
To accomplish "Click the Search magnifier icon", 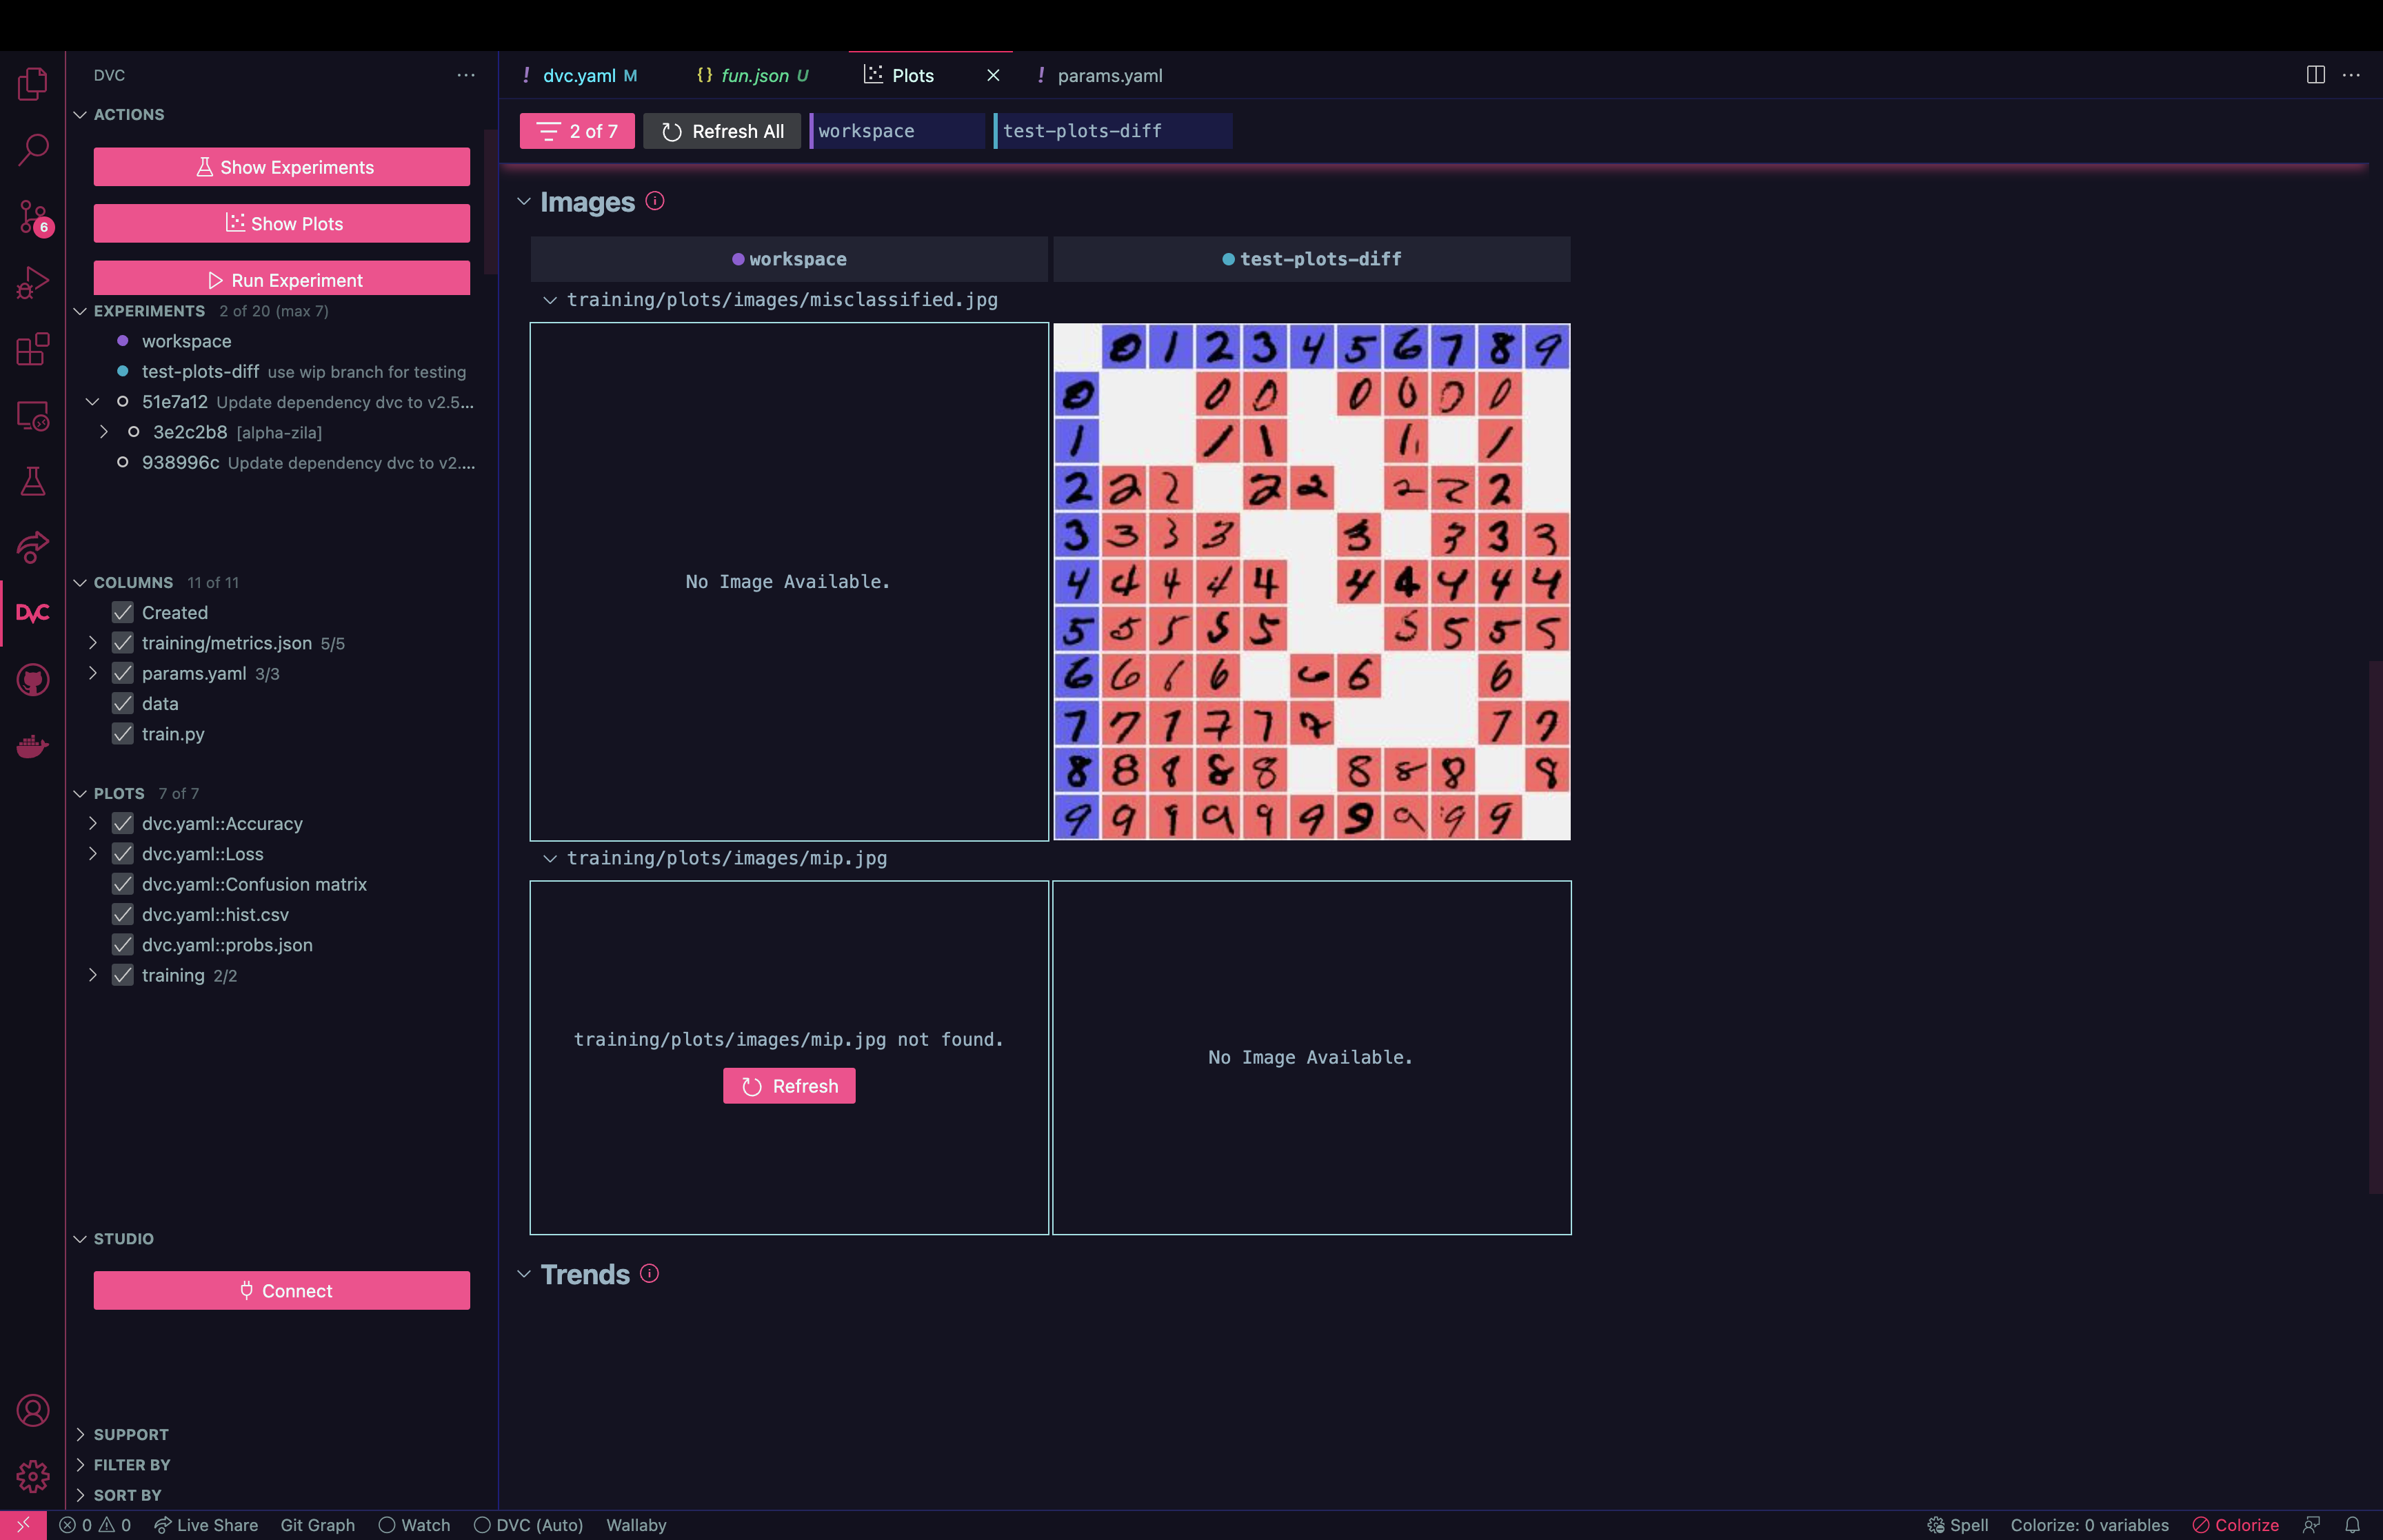I will click(x=32, y=150).
